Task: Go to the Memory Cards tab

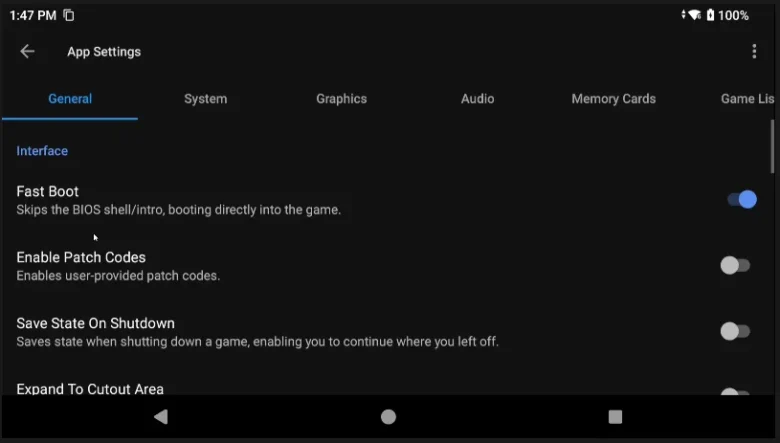Action: [x=613, y=99]
